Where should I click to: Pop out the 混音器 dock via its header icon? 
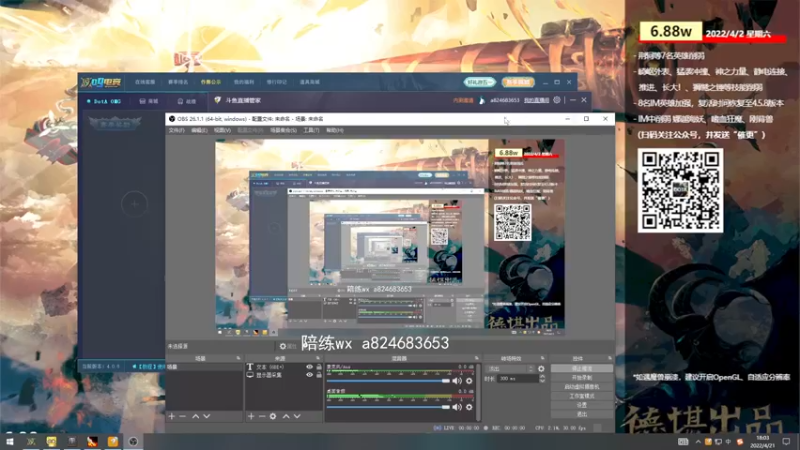point(477,358)
